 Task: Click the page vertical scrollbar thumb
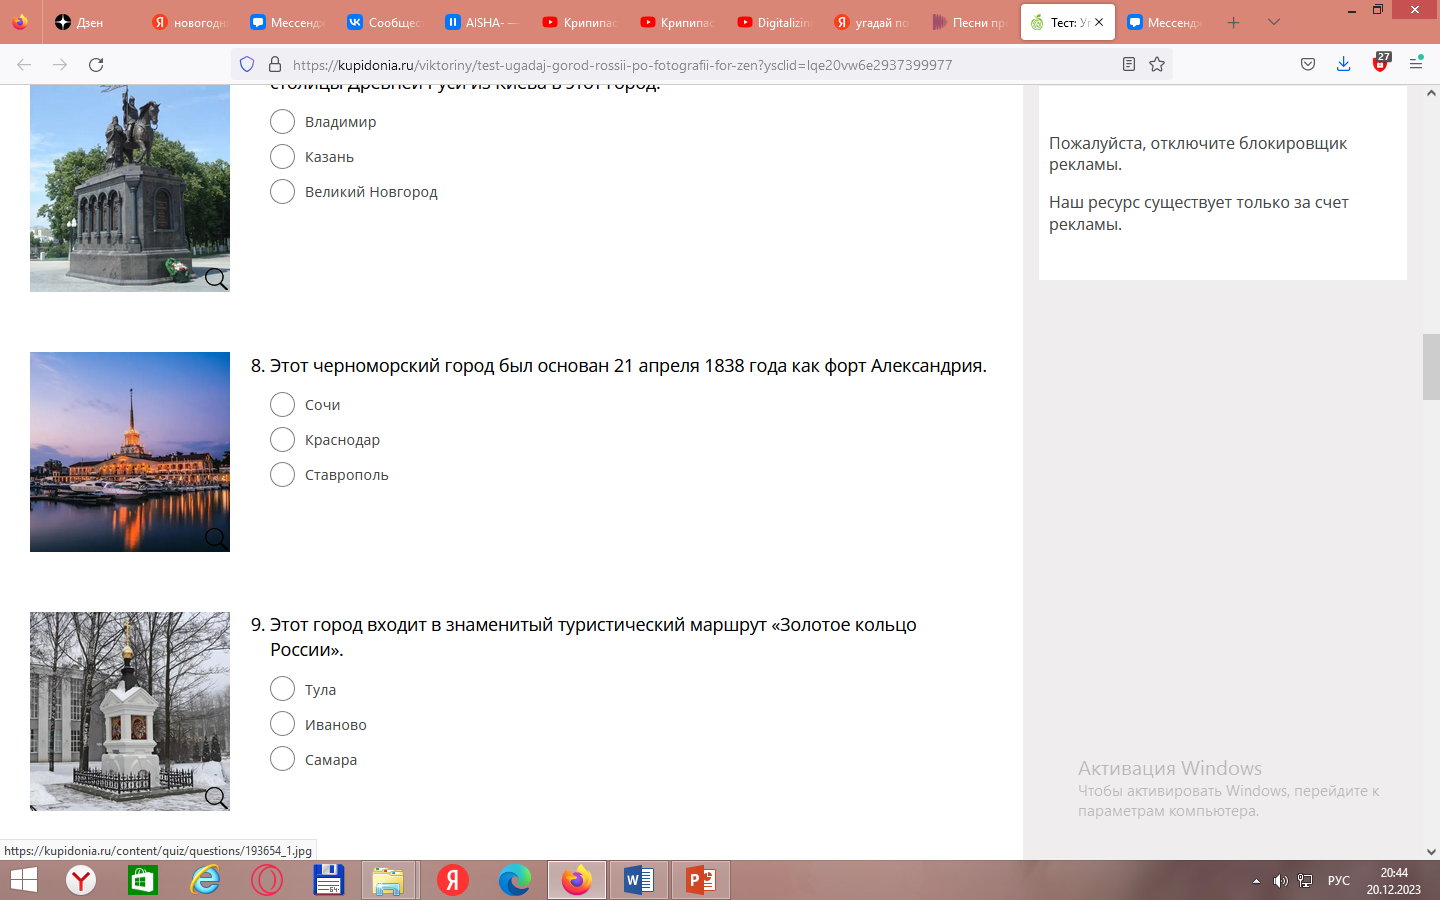[x=1431, y=367]
